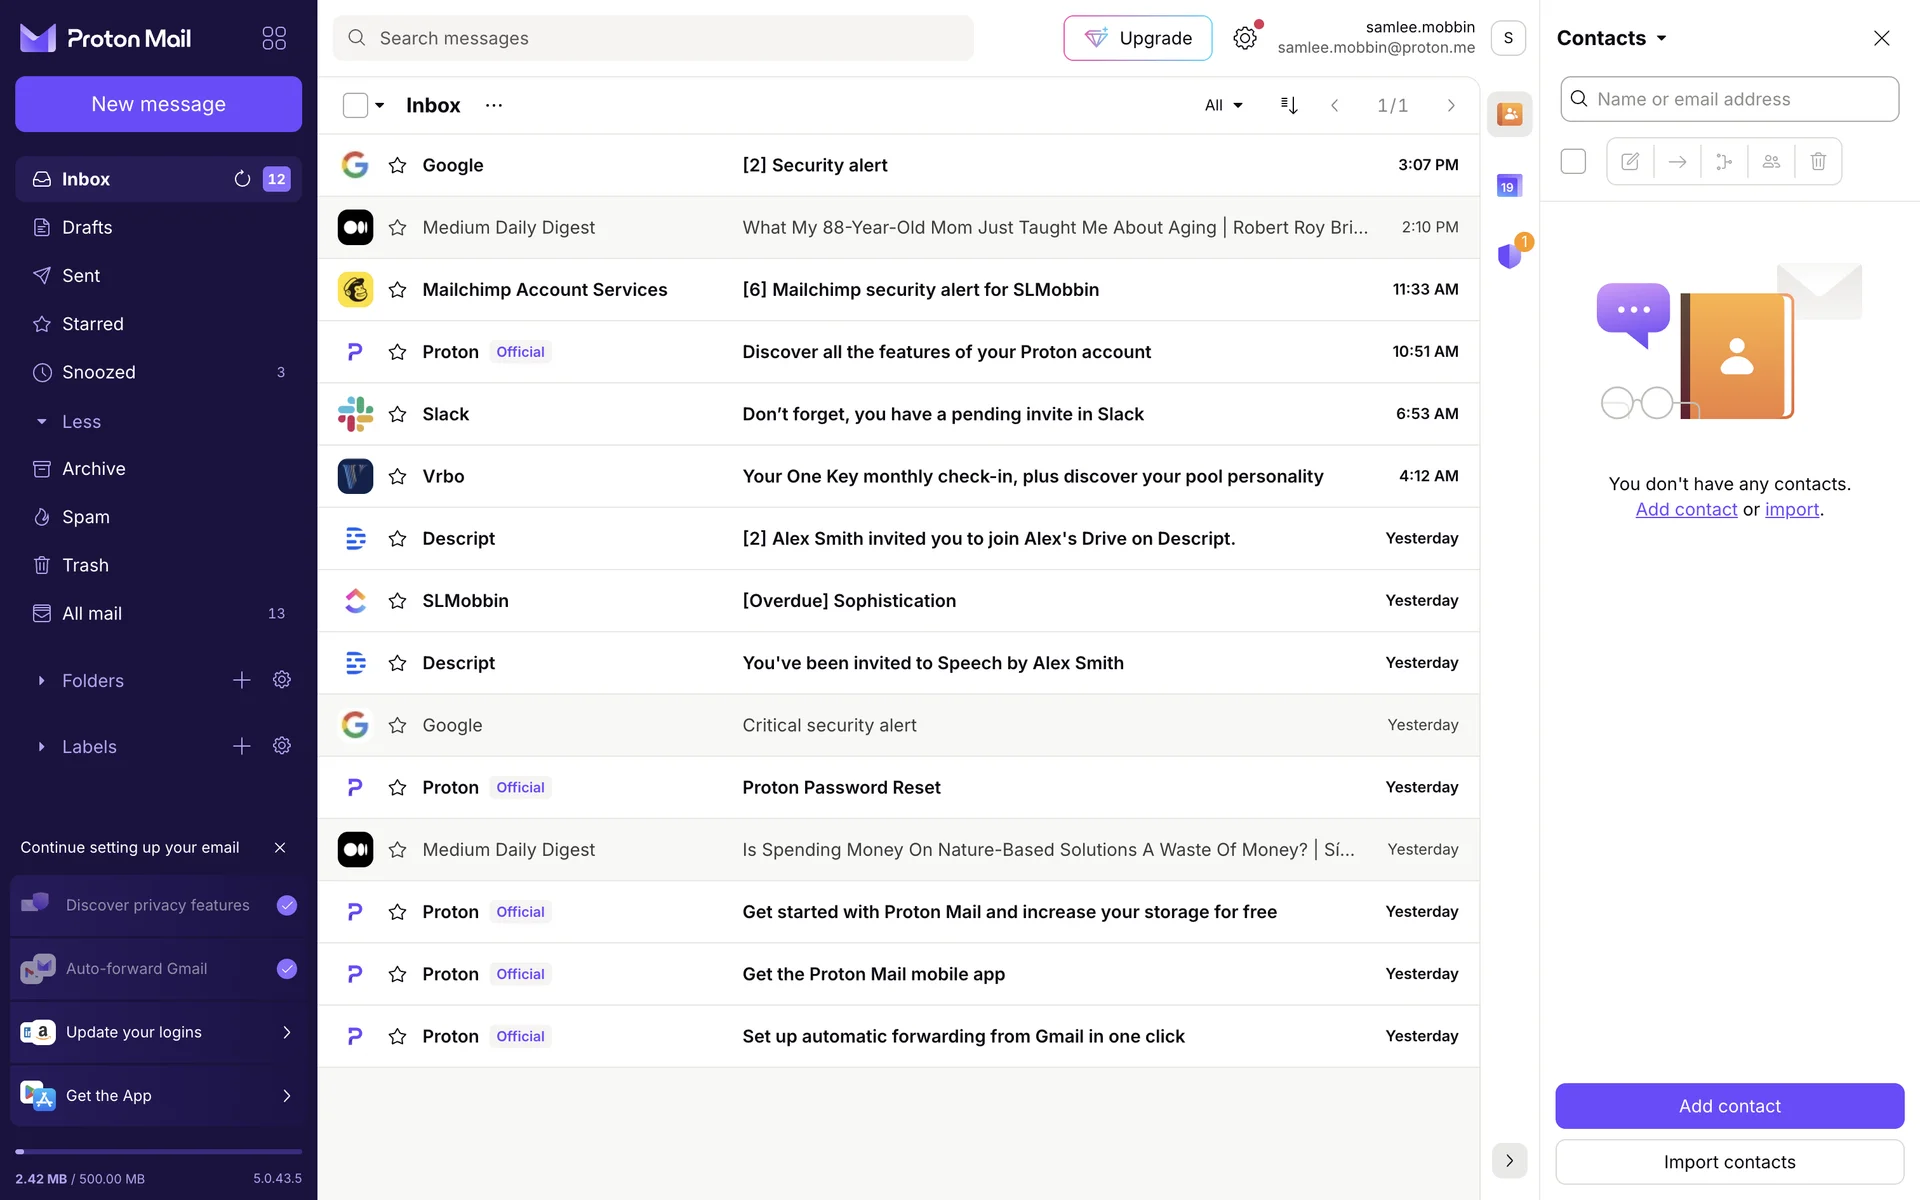Open the Contacts header dropdown
The height and width of the screenshot is (1200, 1920).
point(1612,38)
